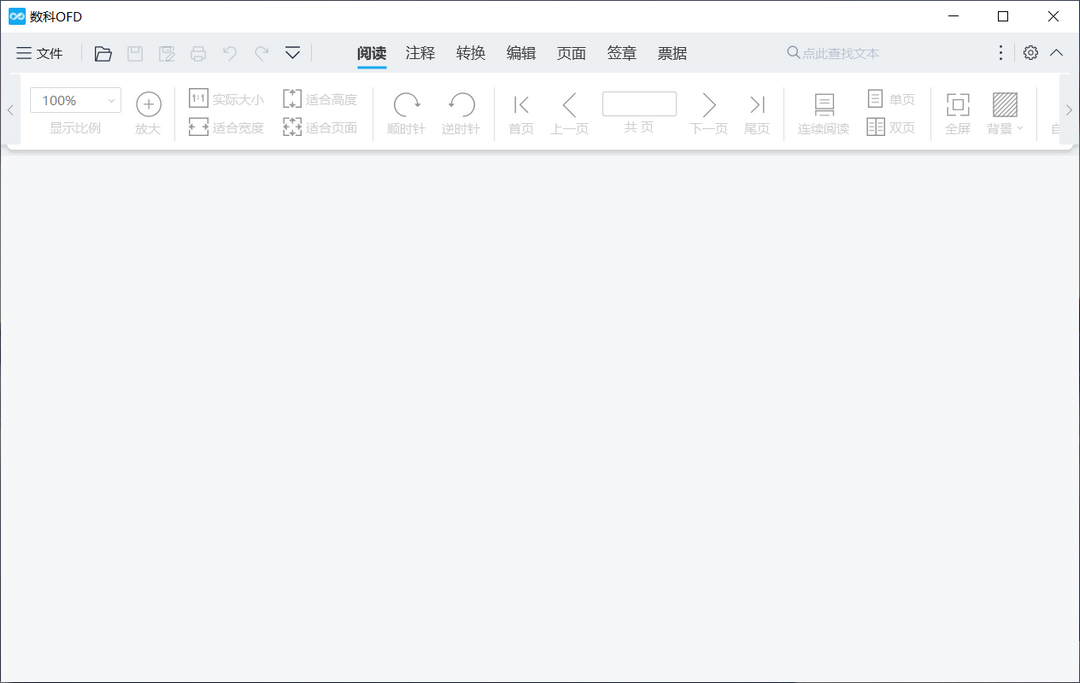Toggle continuous reading mode (连续阅读)
The width and height of the screenshot is (1080, 683).
point(823,114)
